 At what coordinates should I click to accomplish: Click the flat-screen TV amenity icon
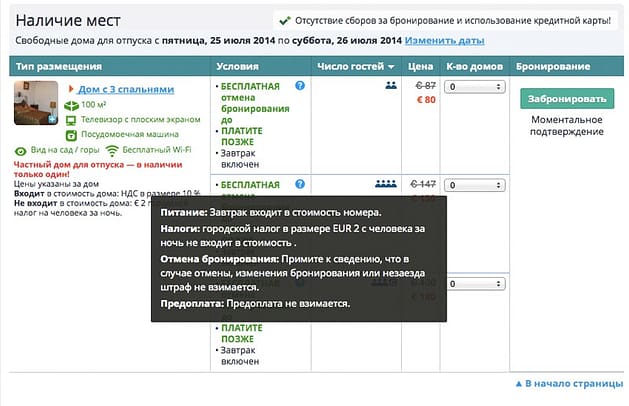tap(71, 119)
